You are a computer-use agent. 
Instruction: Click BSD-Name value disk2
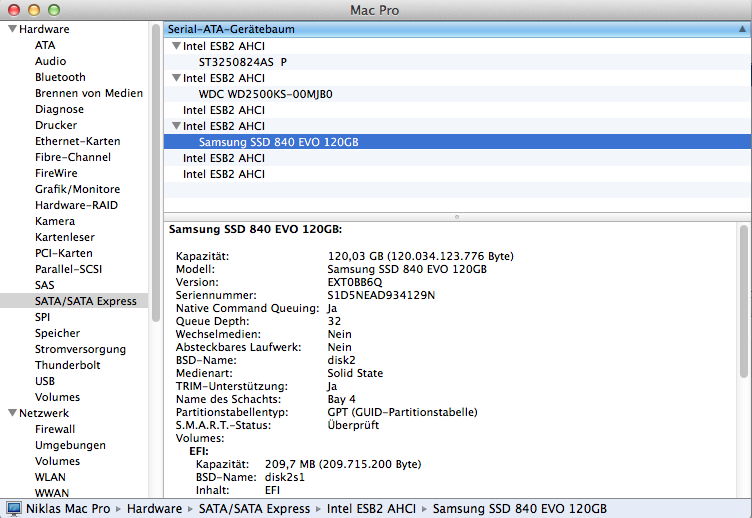(341, 360)
